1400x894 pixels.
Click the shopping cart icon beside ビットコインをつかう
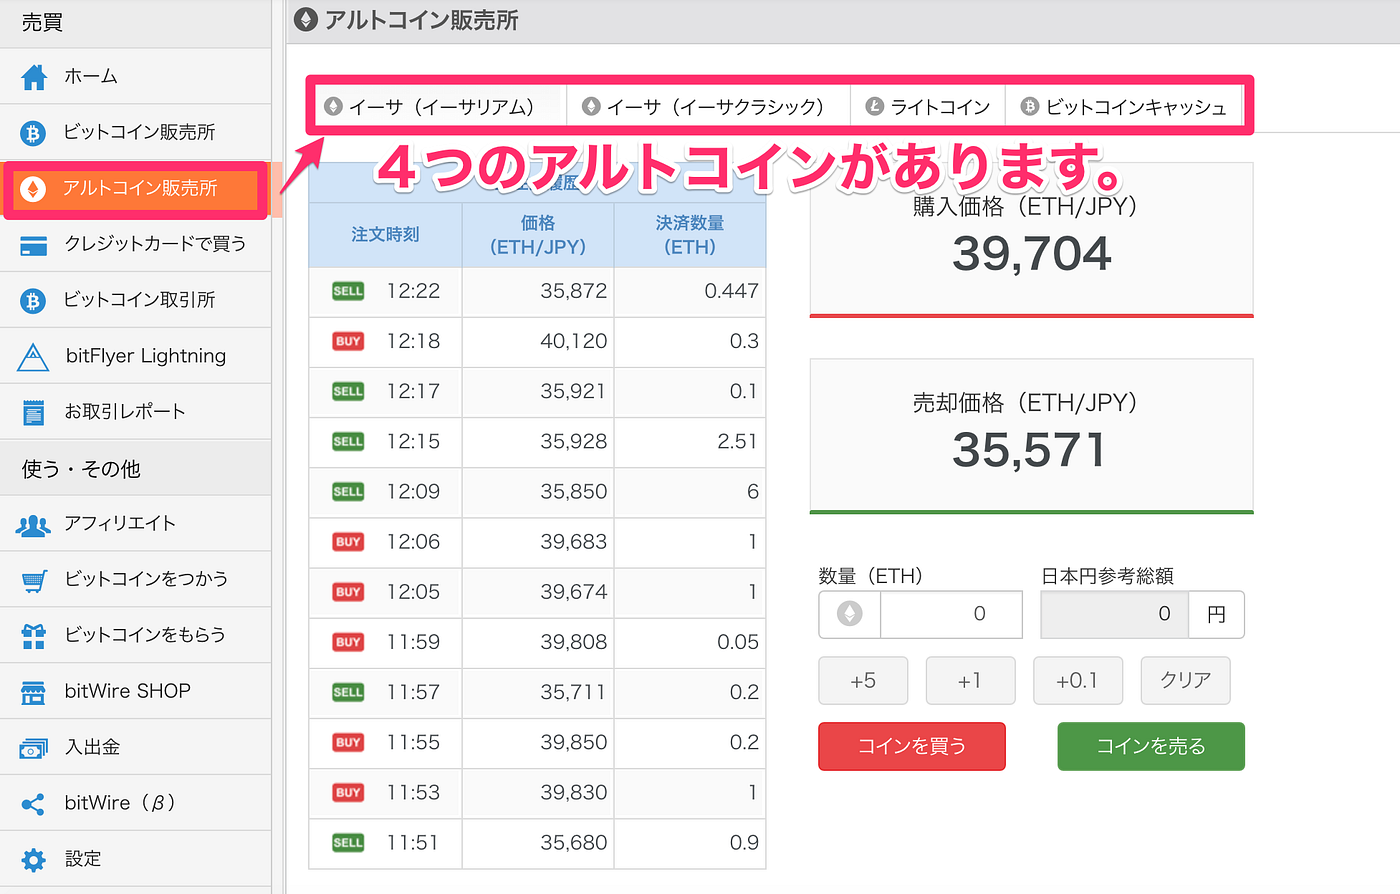[x=34, y=580]
